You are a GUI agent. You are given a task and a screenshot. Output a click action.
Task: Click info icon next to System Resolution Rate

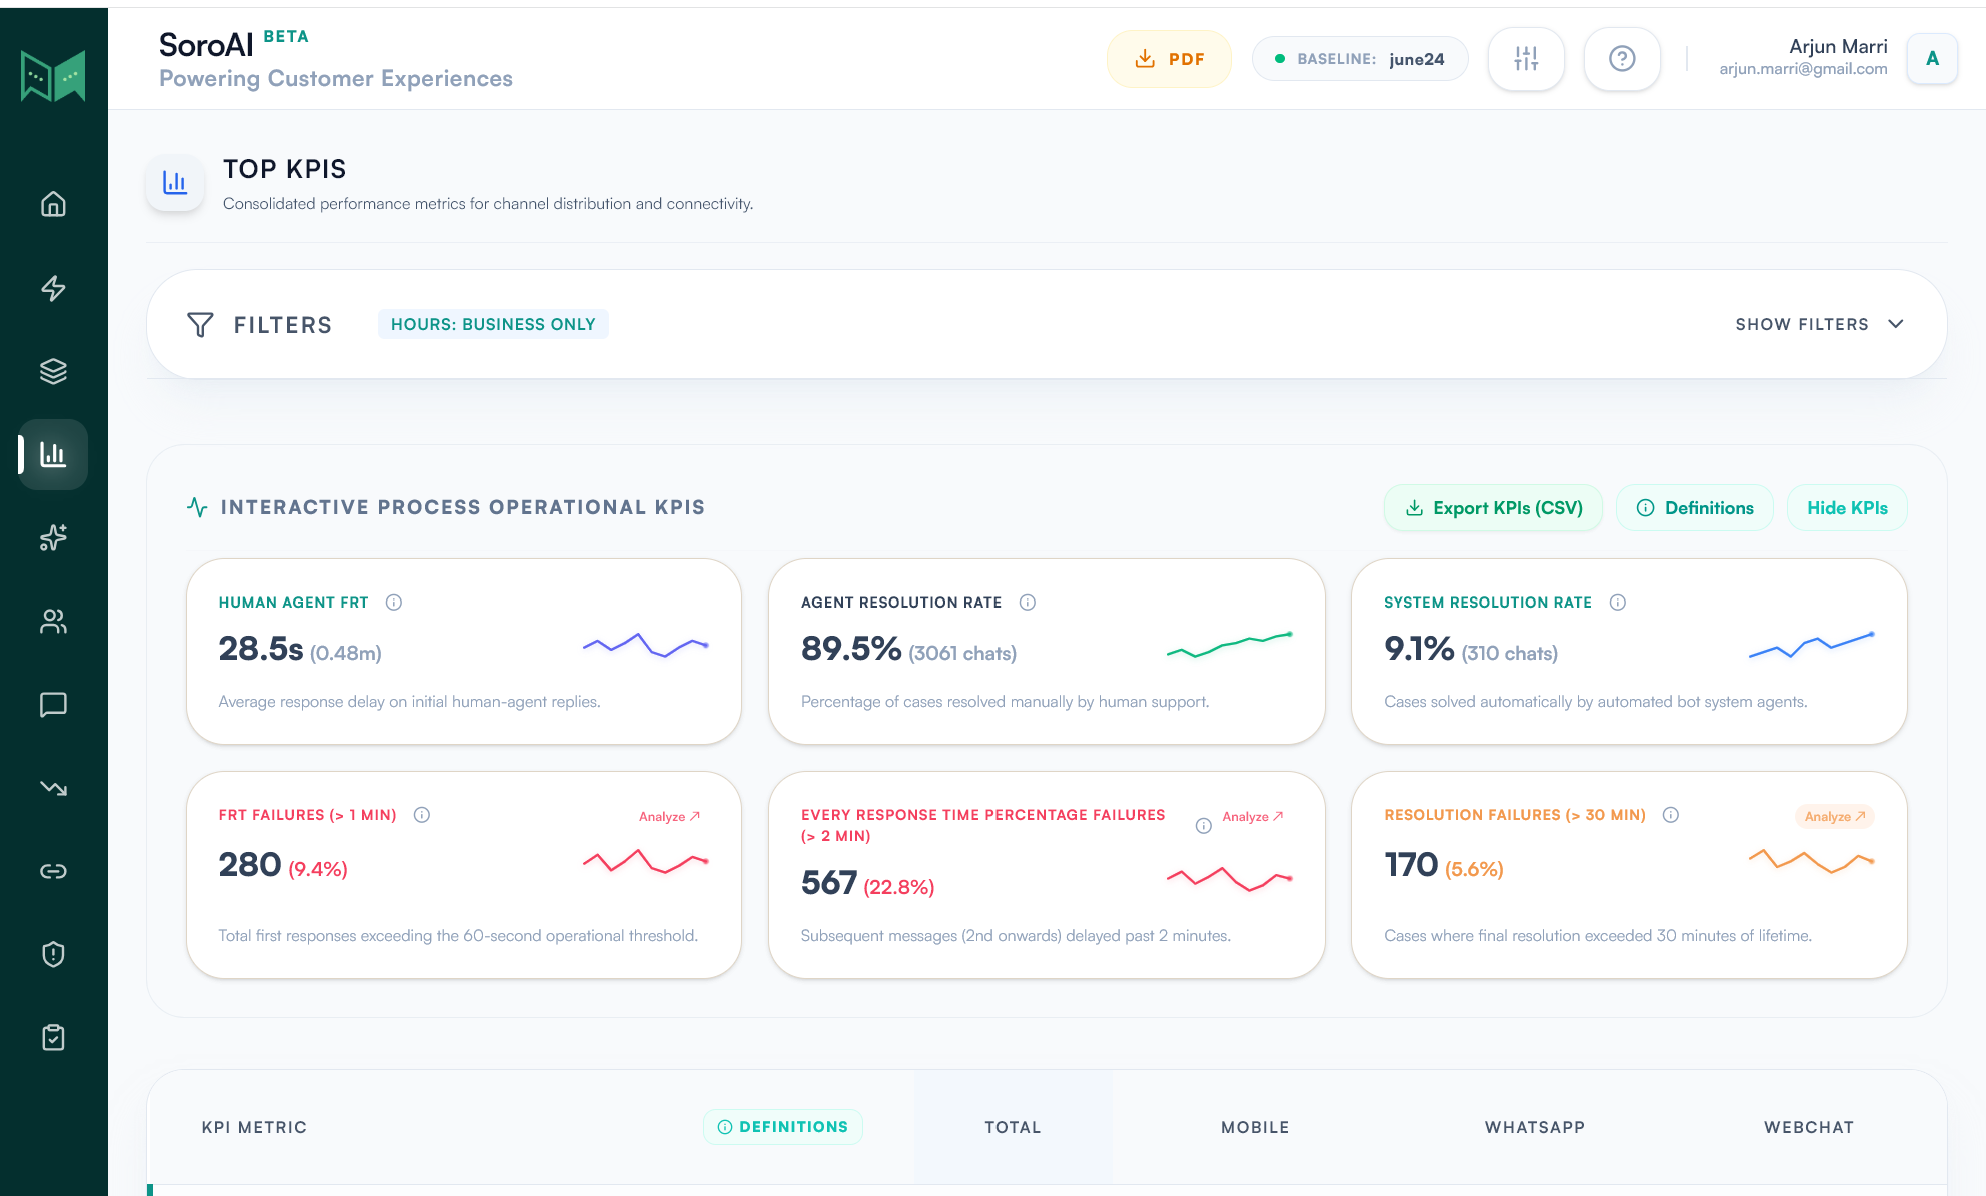click(x=1618, y=602)
